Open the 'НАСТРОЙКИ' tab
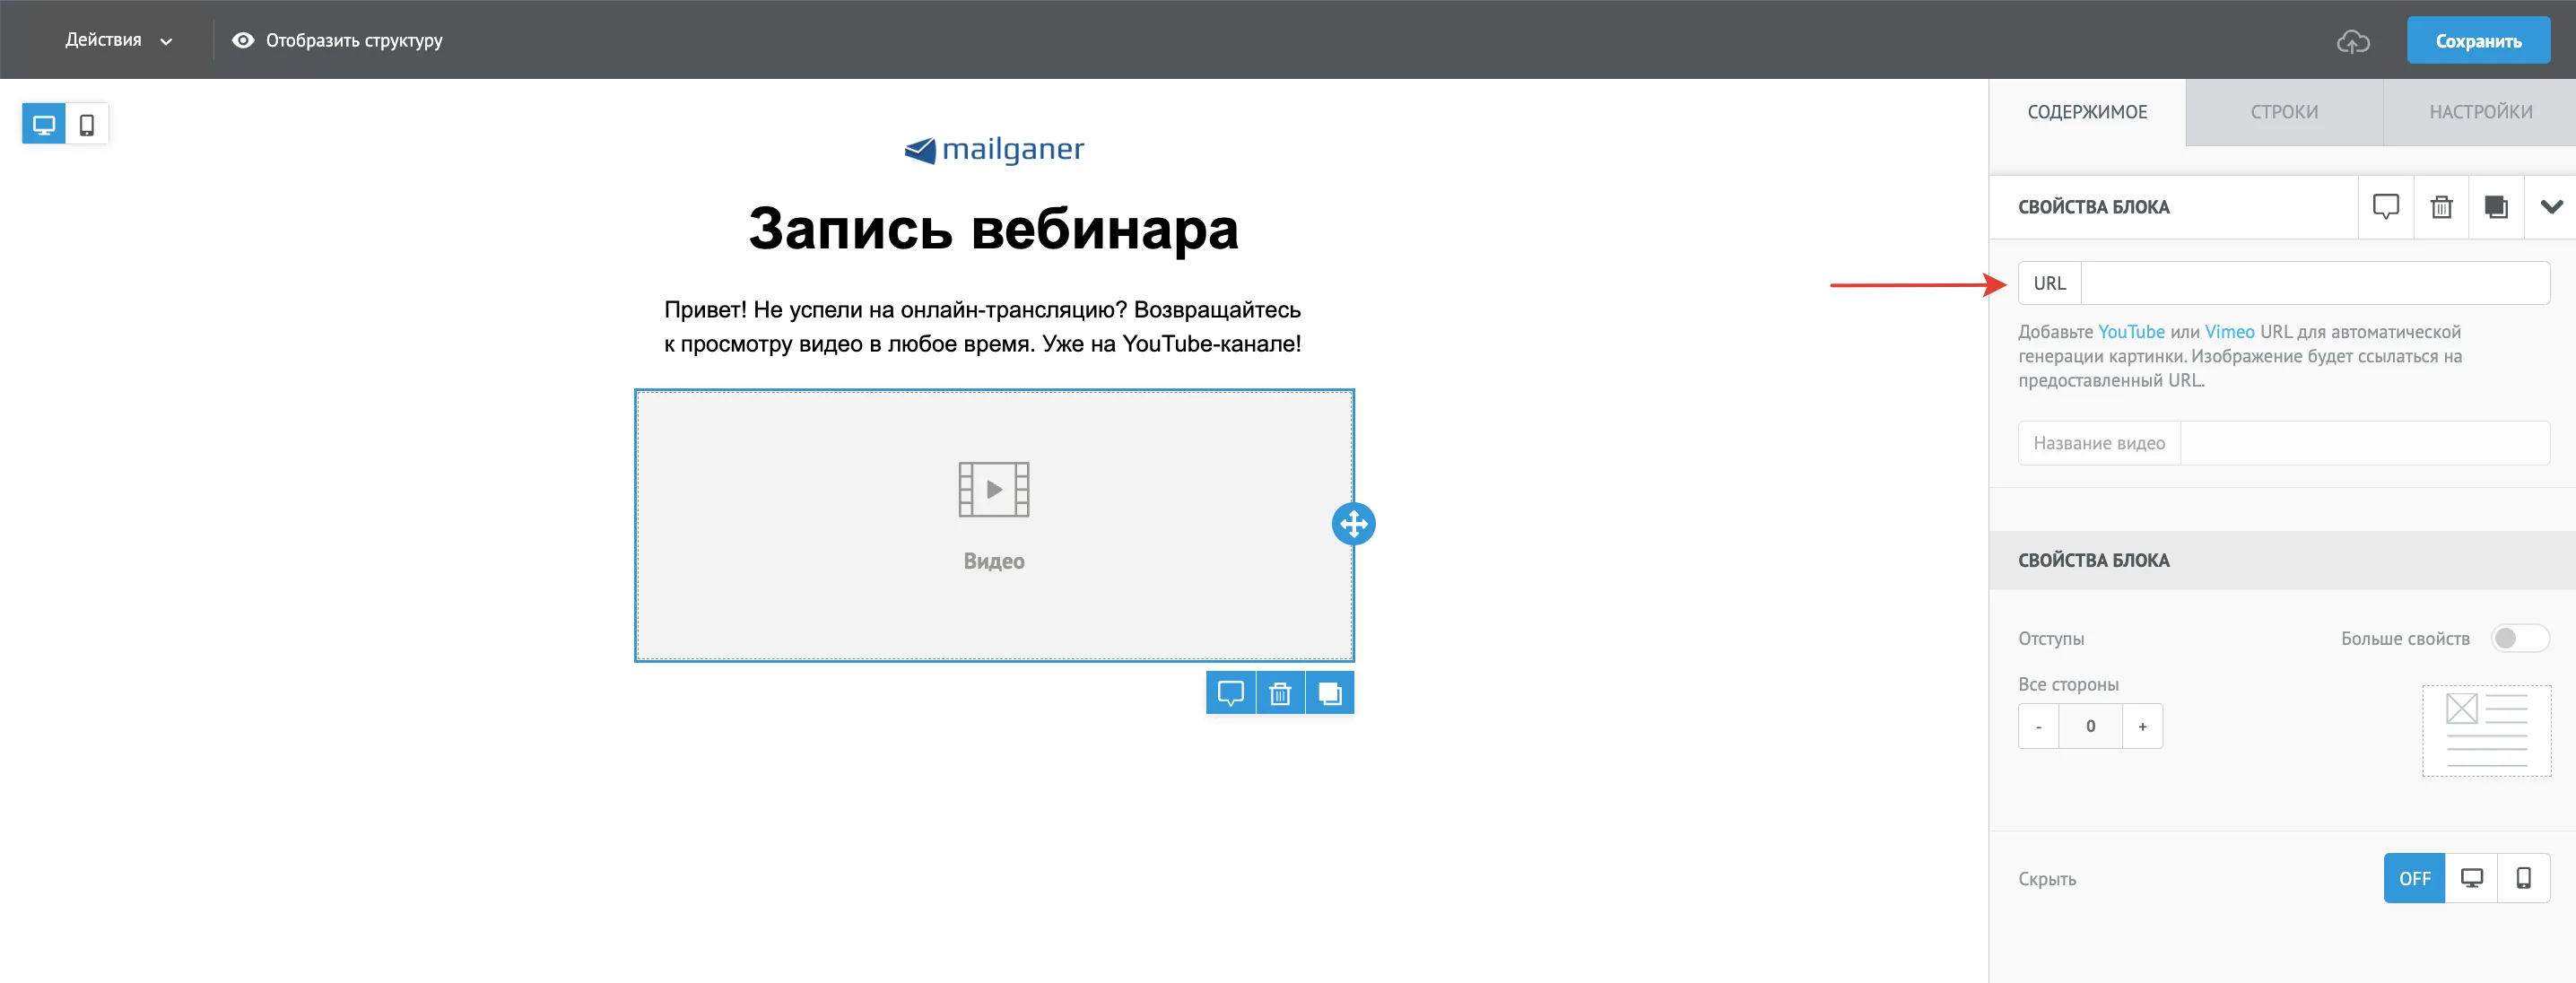The image size is (2576, 983). tap(2480, 112)
